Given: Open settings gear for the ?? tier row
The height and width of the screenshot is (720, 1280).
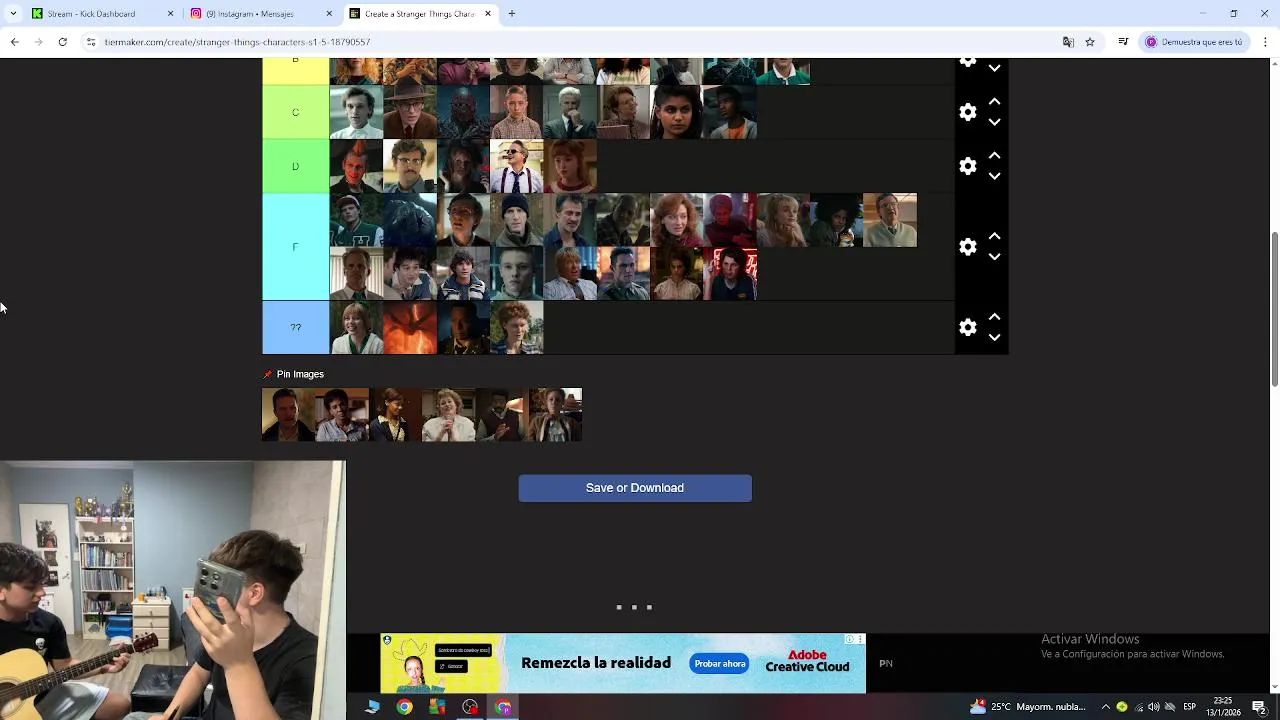Looking at the screenshot, I should point(967,328).
